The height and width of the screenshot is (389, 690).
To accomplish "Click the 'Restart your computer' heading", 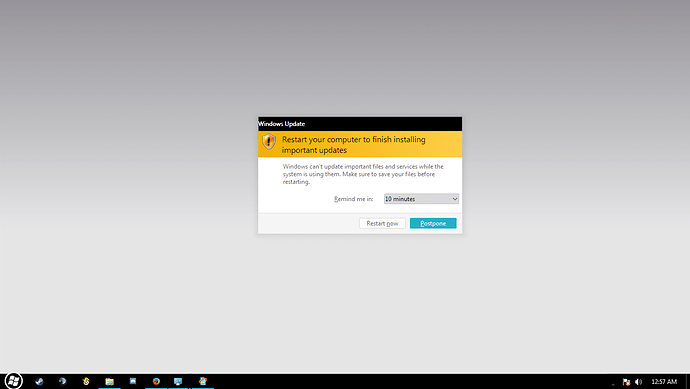I will tap(354, 145).
